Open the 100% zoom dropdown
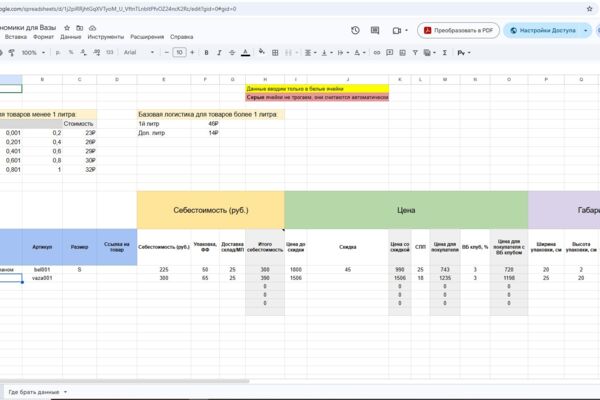Viewport: 600px width, 400px height. click(33, 52)
